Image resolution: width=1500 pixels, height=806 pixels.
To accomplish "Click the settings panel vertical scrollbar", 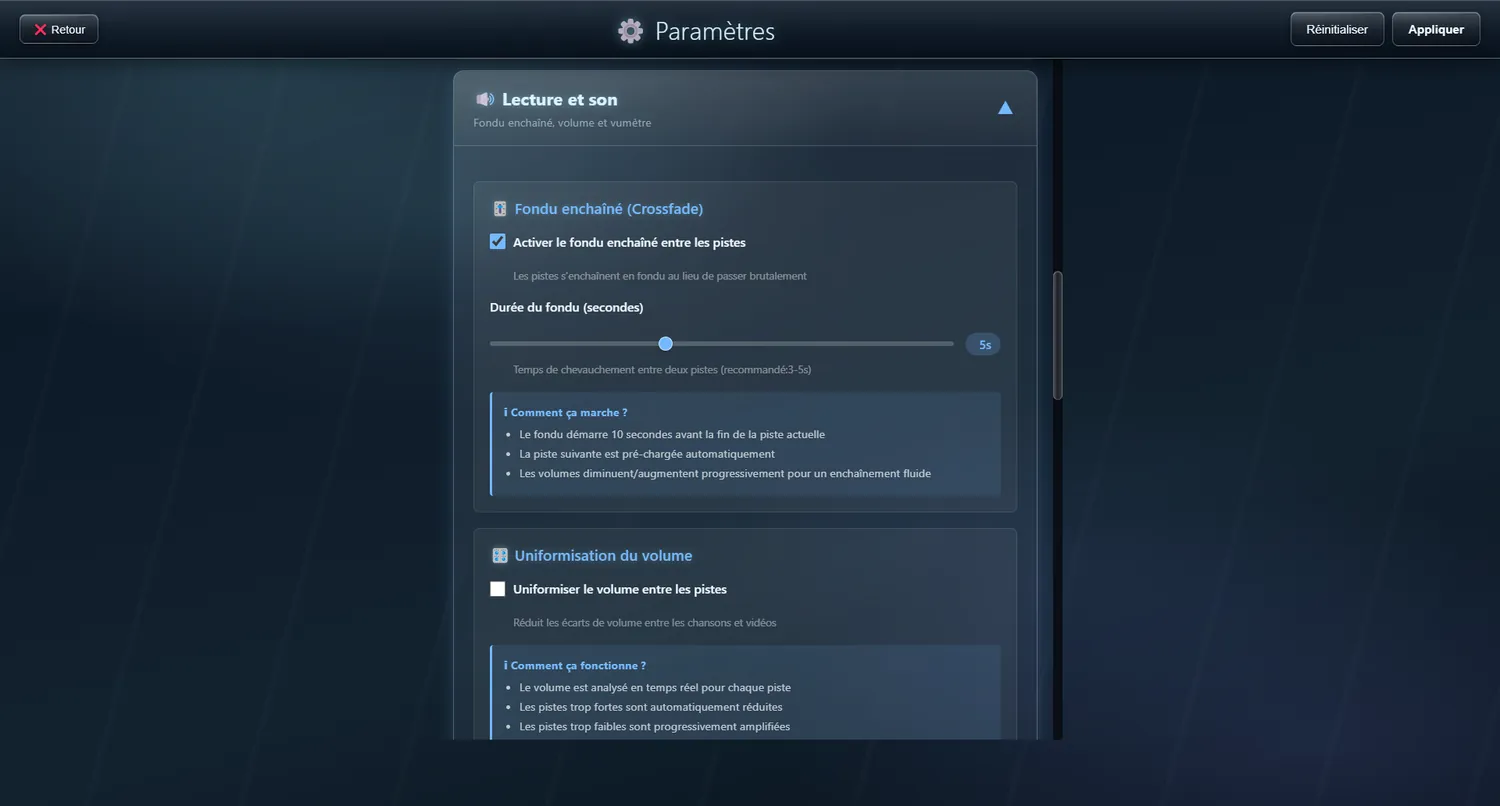I will coord(1058,336).
